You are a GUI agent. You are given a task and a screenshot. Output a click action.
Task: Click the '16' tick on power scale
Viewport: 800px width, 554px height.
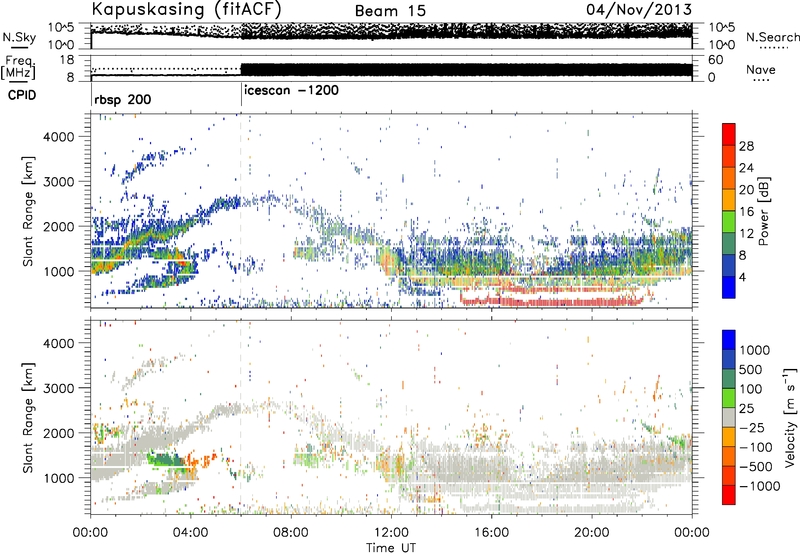click(x=746, y=212)
